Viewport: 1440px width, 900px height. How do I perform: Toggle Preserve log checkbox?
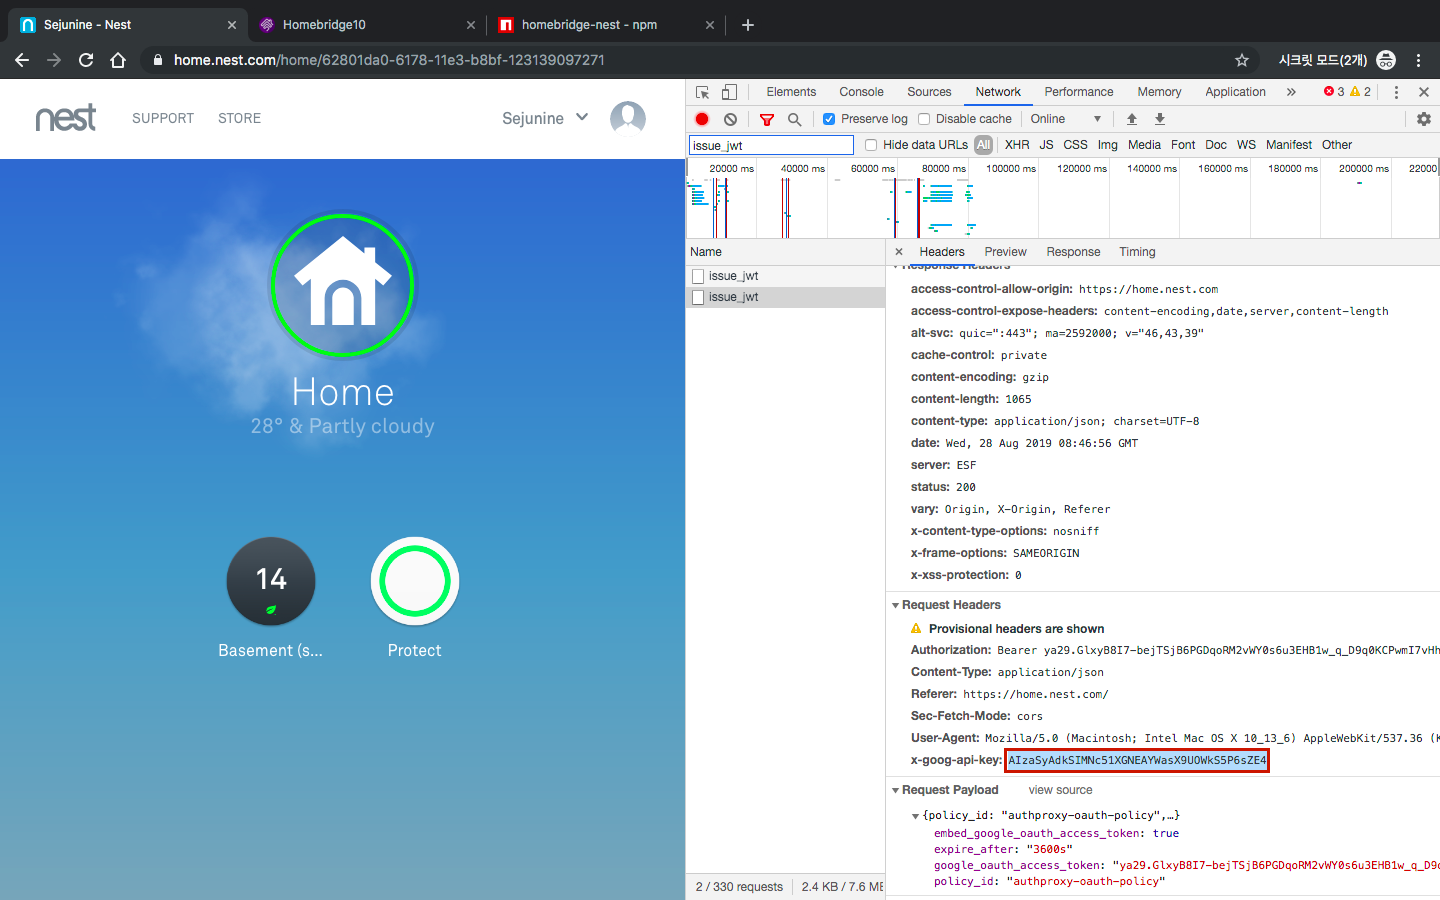[829, 119]
